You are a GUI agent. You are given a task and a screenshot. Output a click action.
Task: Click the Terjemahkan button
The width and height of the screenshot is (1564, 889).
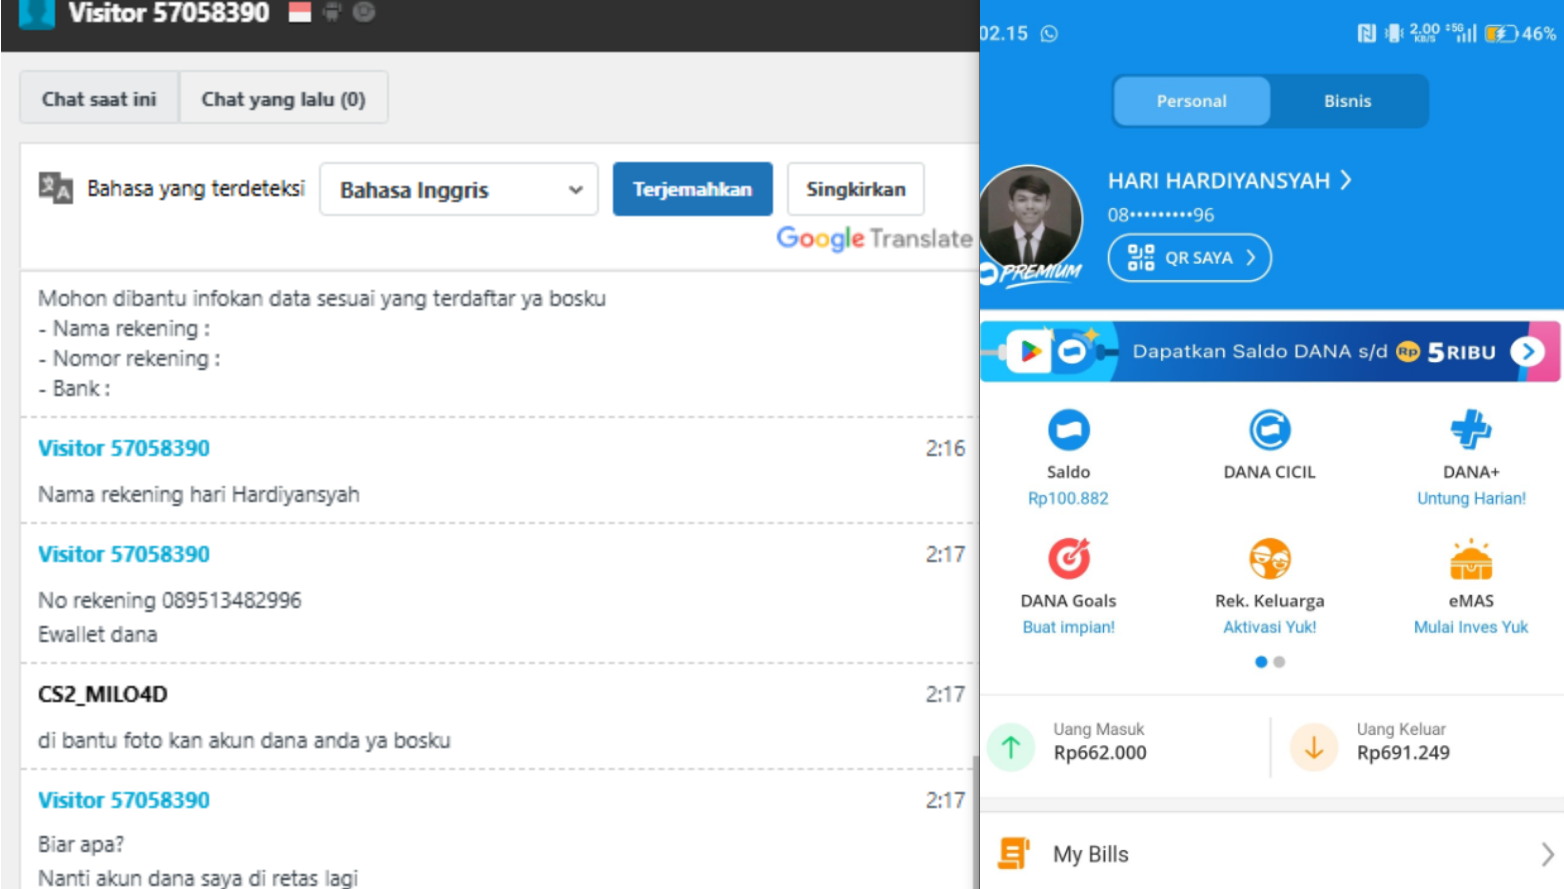tap(692, 189)
